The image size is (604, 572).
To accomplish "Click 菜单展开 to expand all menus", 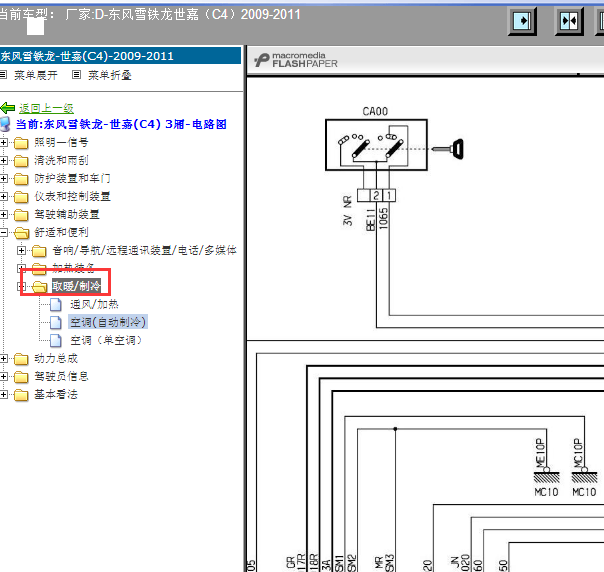I will [36, 75].
